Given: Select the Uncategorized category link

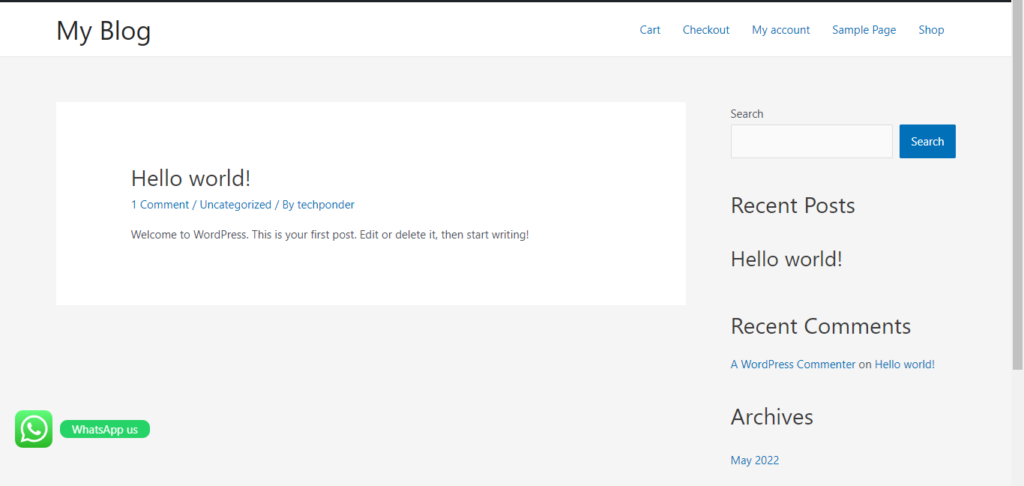Looking at the screenshot, I should (235, 205).
